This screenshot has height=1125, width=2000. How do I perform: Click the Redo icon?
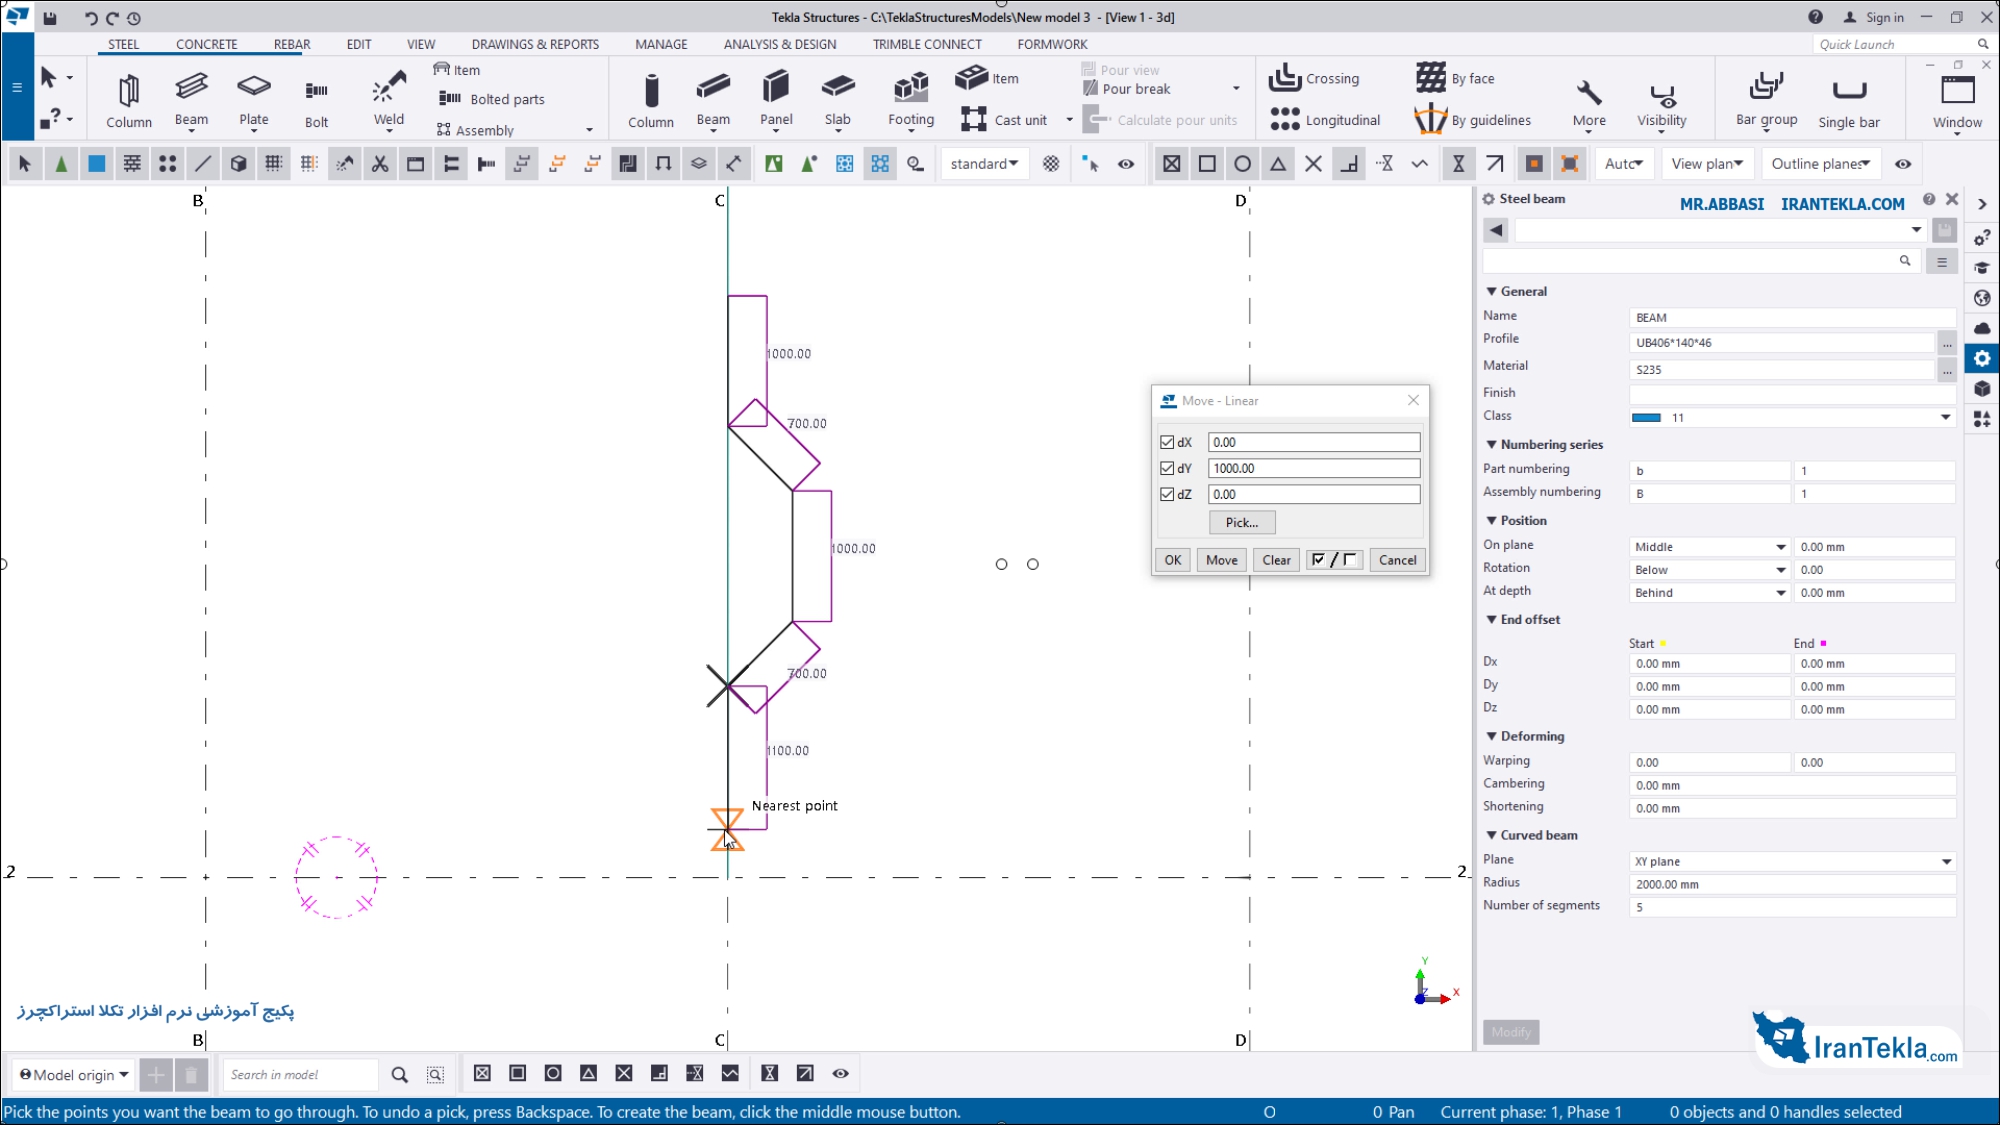(112, 17)
